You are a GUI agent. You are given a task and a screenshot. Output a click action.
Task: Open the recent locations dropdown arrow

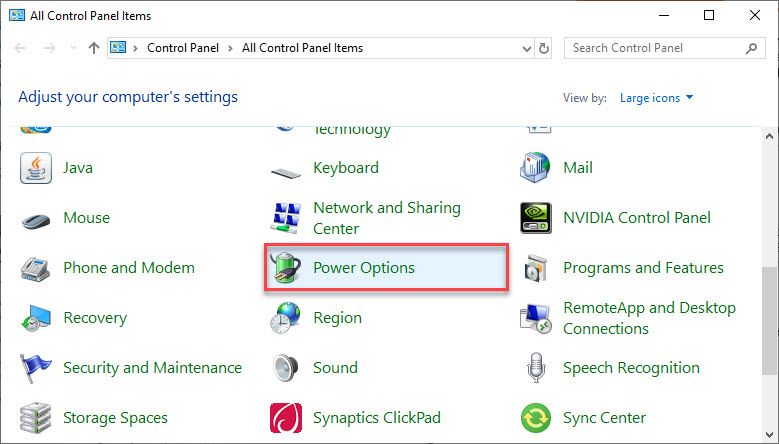[x=74, y=48]
